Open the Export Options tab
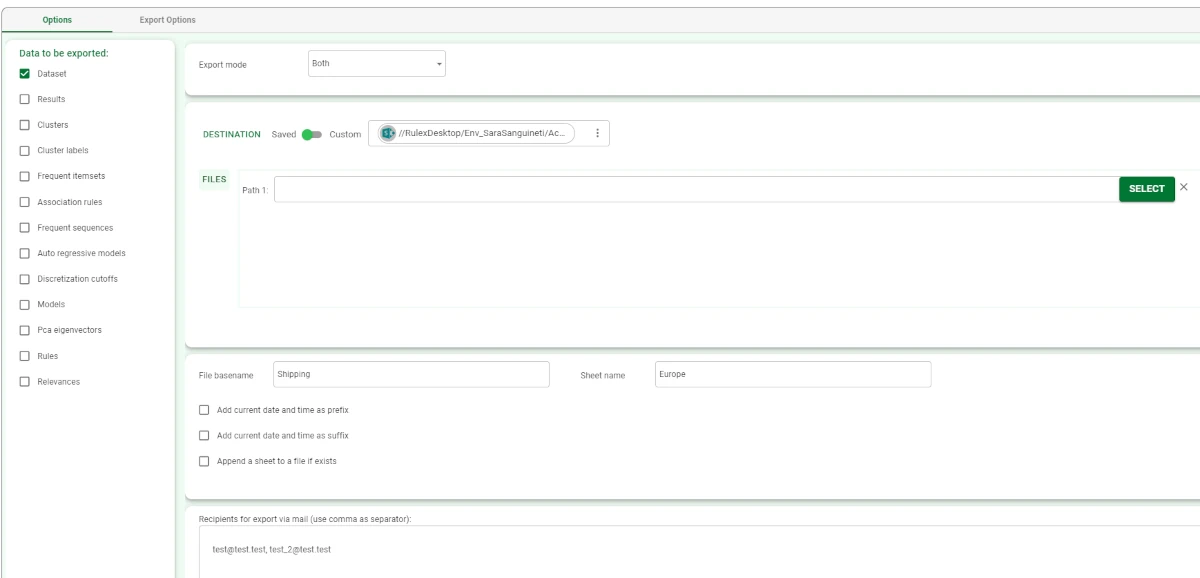This screenshot has height=578, width=1200. pyautogui.click(x=167, y=20)
